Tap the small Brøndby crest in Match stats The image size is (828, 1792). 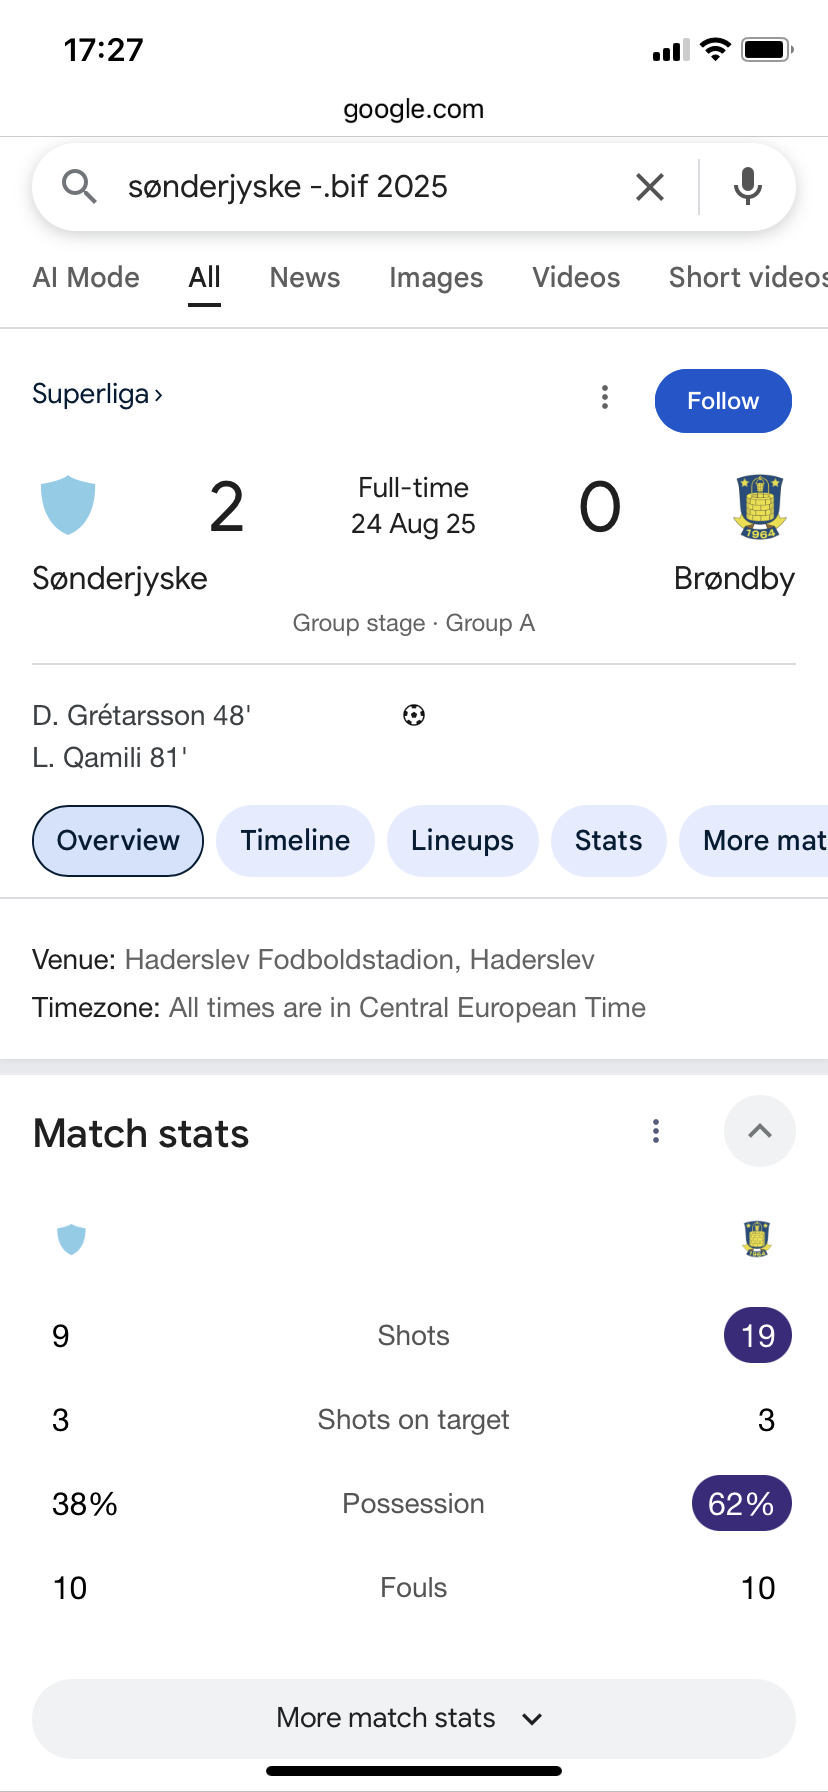click(758, 1239)
